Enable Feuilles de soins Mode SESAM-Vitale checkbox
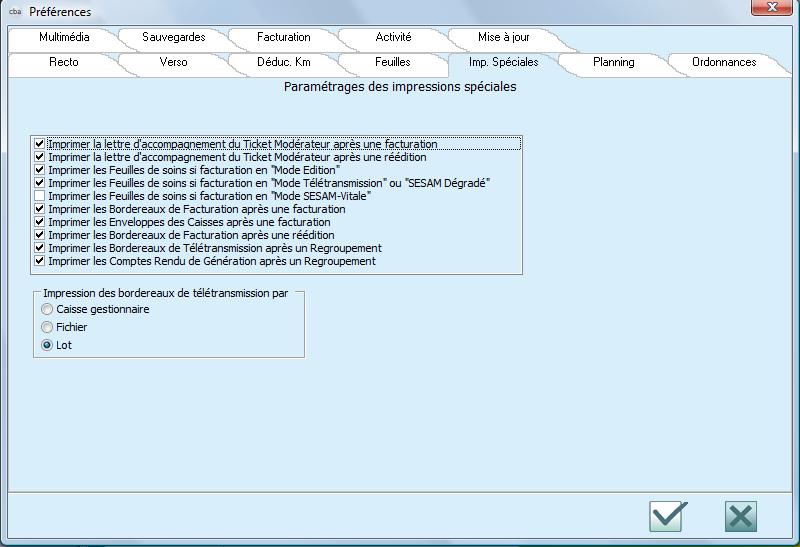Screen dimensions: 800x547 point(39,196)
